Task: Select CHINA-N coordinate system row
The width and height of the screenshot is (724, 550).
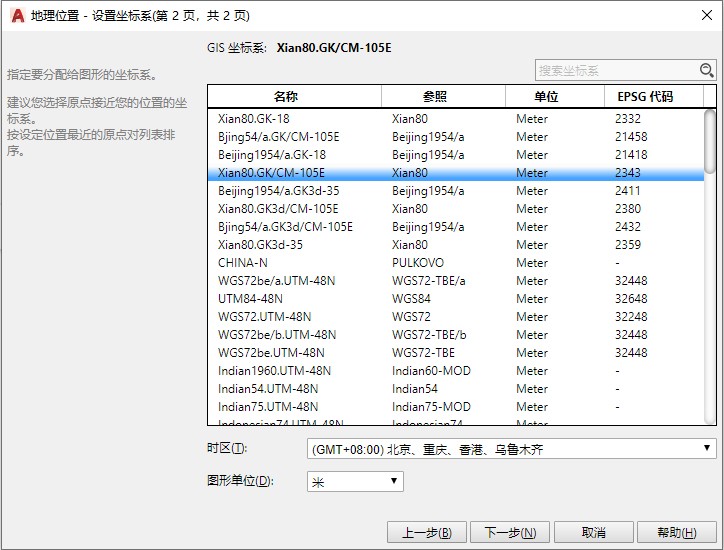Action: pos(456,263)
